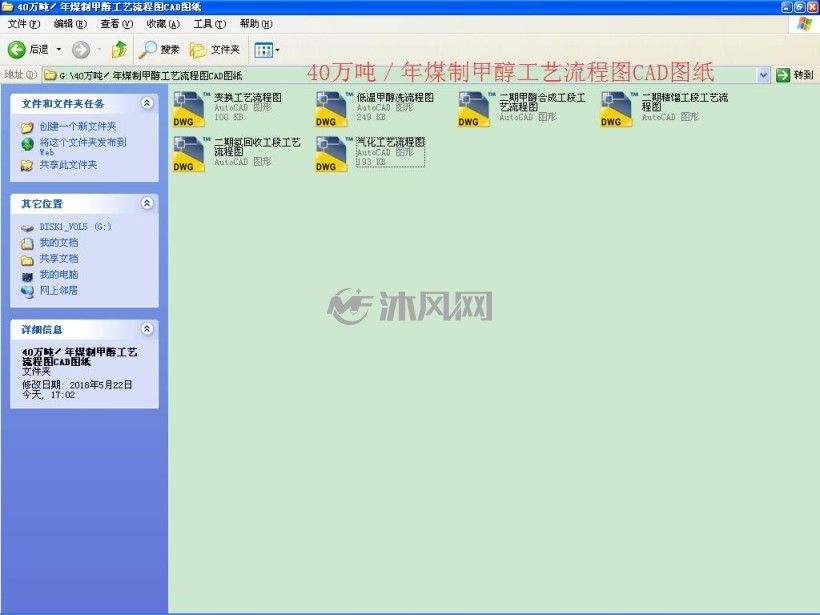Open the Search (搜索) toolbar button
The image size is (820, 615).
[x=159, y=50]
